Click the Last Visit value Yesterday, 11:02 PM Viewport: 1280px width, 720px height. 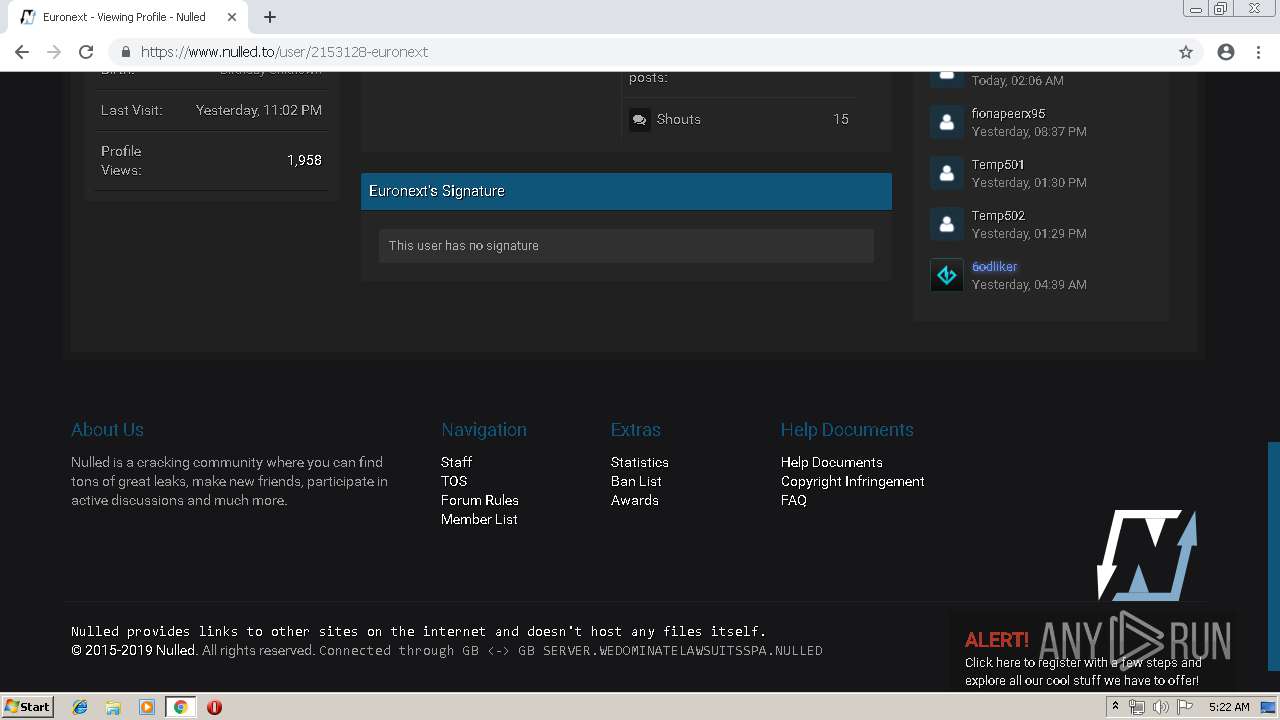tap(259, 110)
